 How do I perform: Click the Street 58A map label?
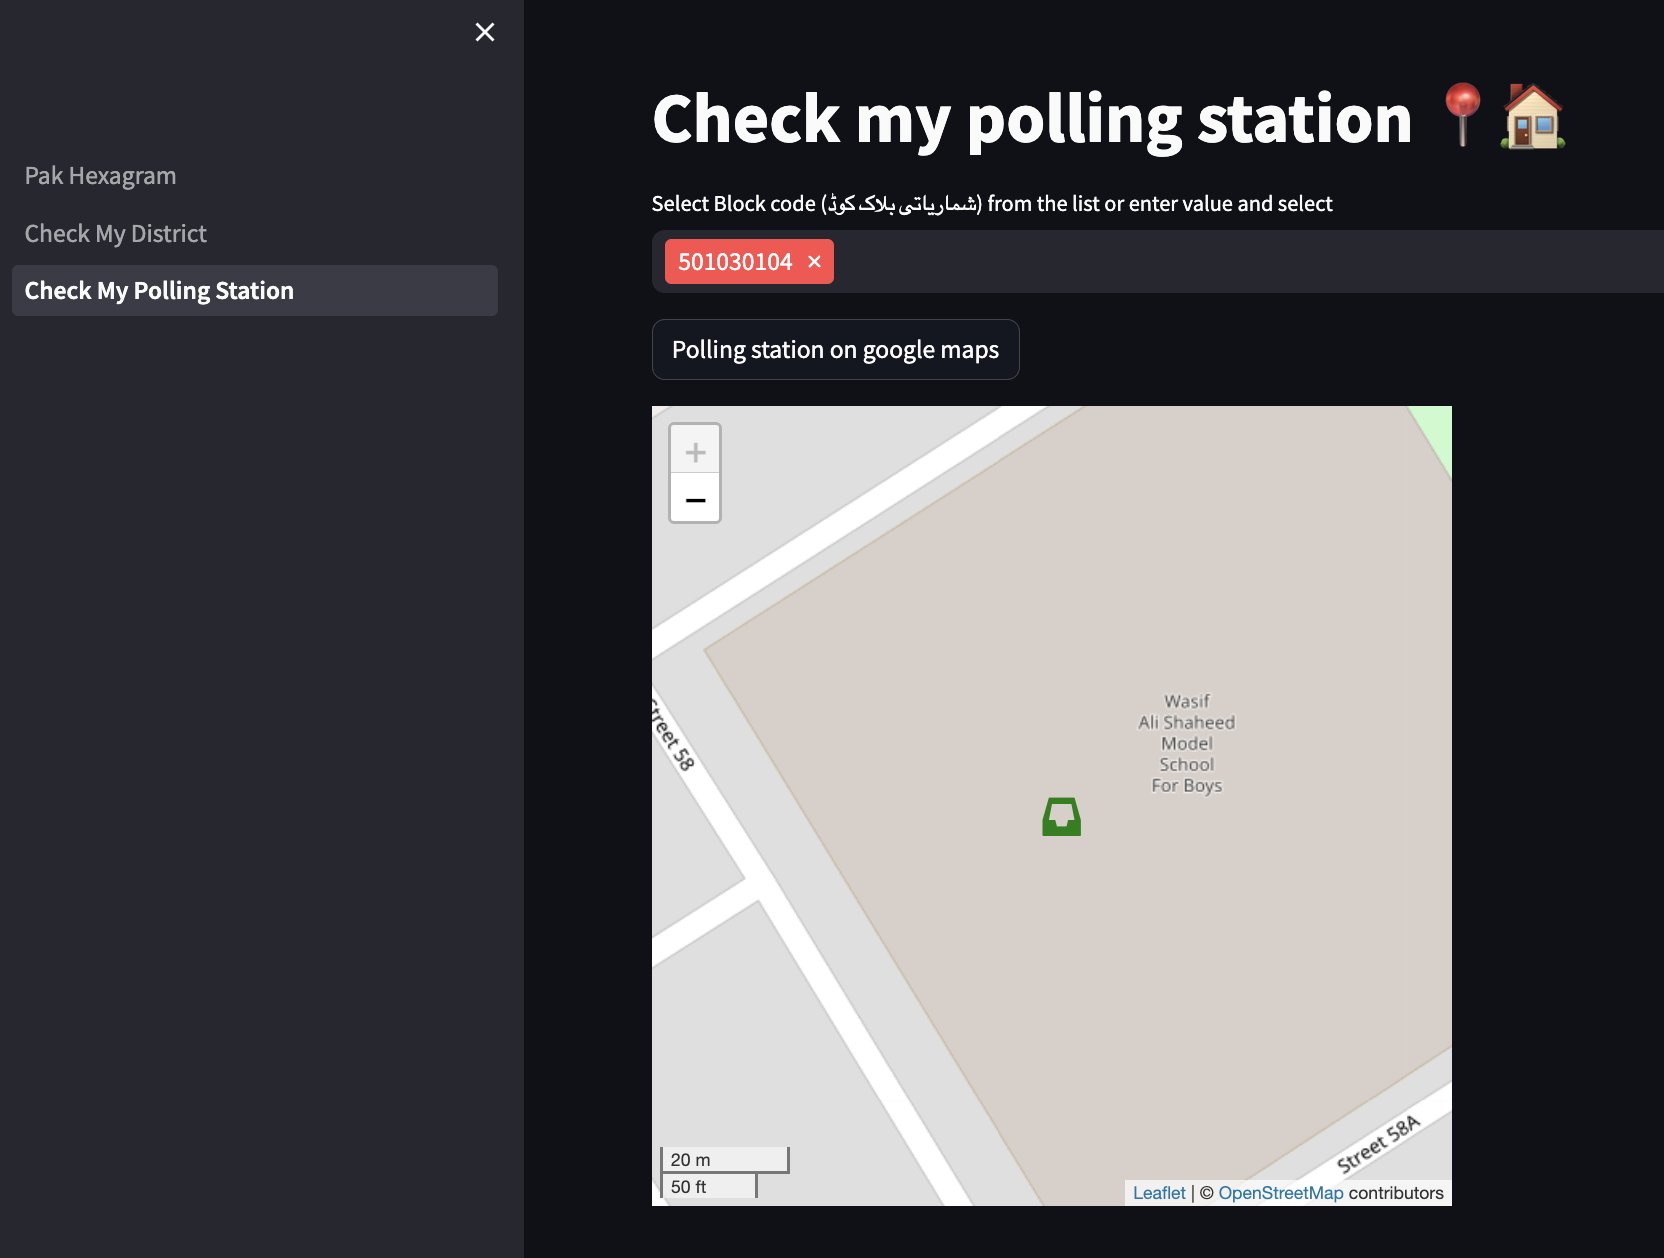point(1379,1144)
